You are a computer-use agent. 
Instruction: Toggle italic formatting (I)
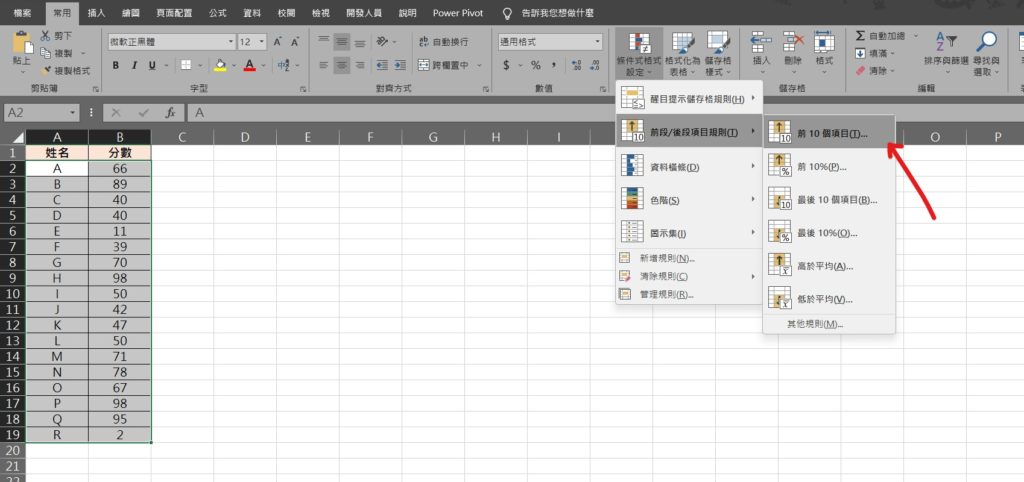click(x=134, y=65)
